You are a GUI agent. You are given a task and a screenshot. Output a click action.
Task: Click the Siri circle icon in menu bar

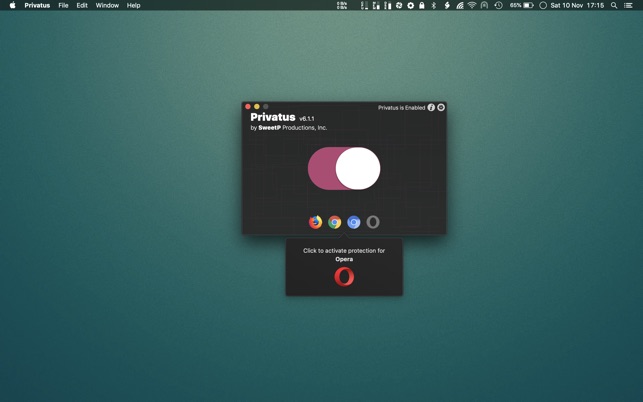[x=543, y=5]
